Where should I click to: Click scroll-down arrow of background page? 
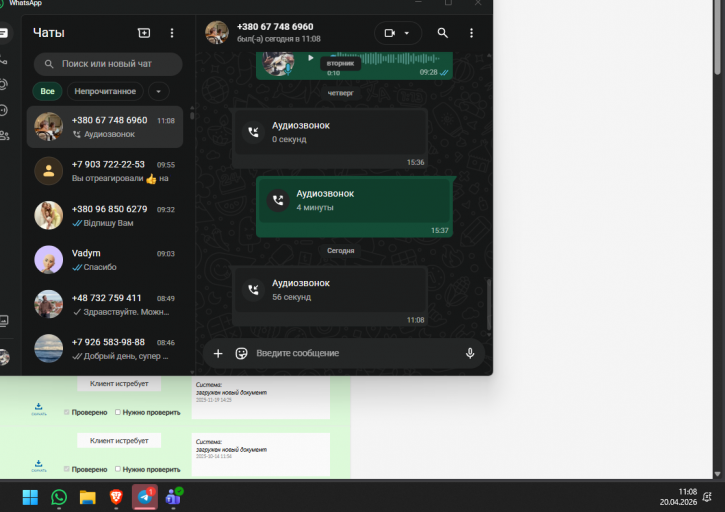[x=717, y=474]
